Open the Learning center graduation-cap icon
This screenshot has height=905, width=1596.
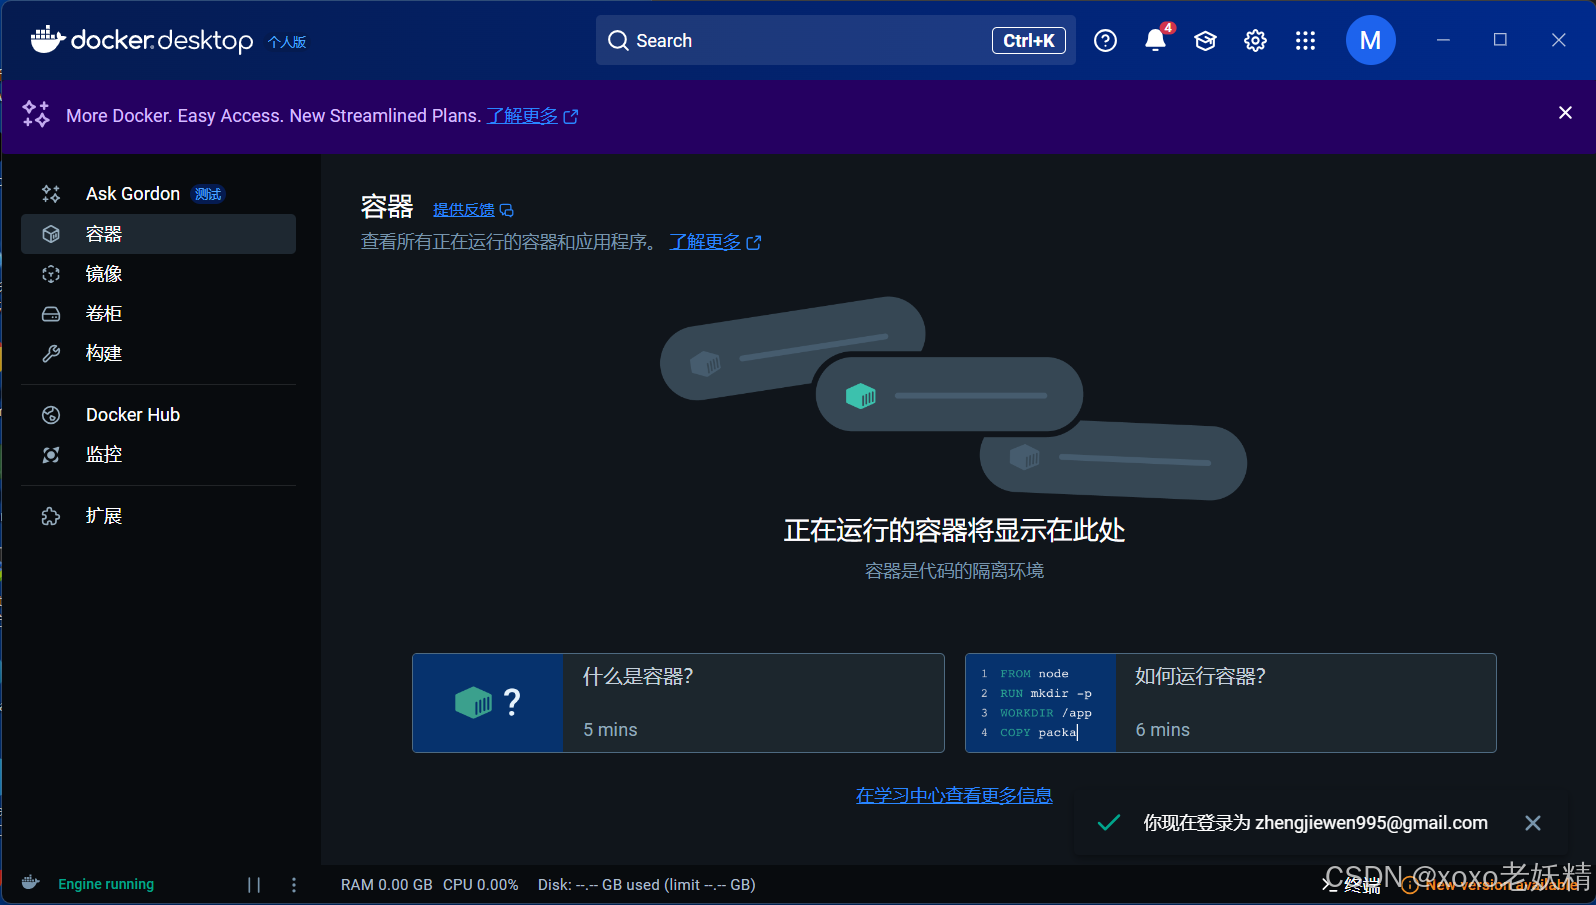point(1205,40)
